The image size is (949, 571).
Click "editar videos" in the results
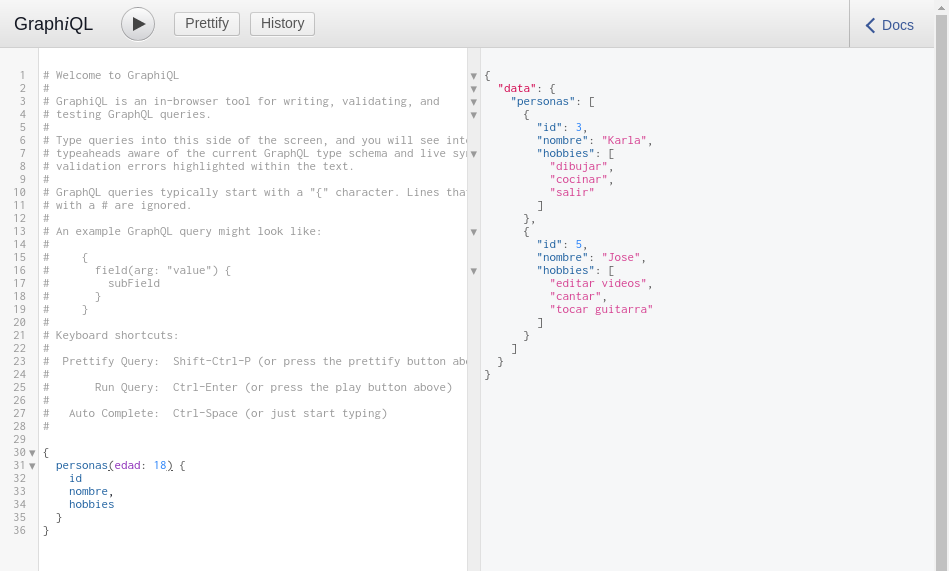[x=598, y=283]
